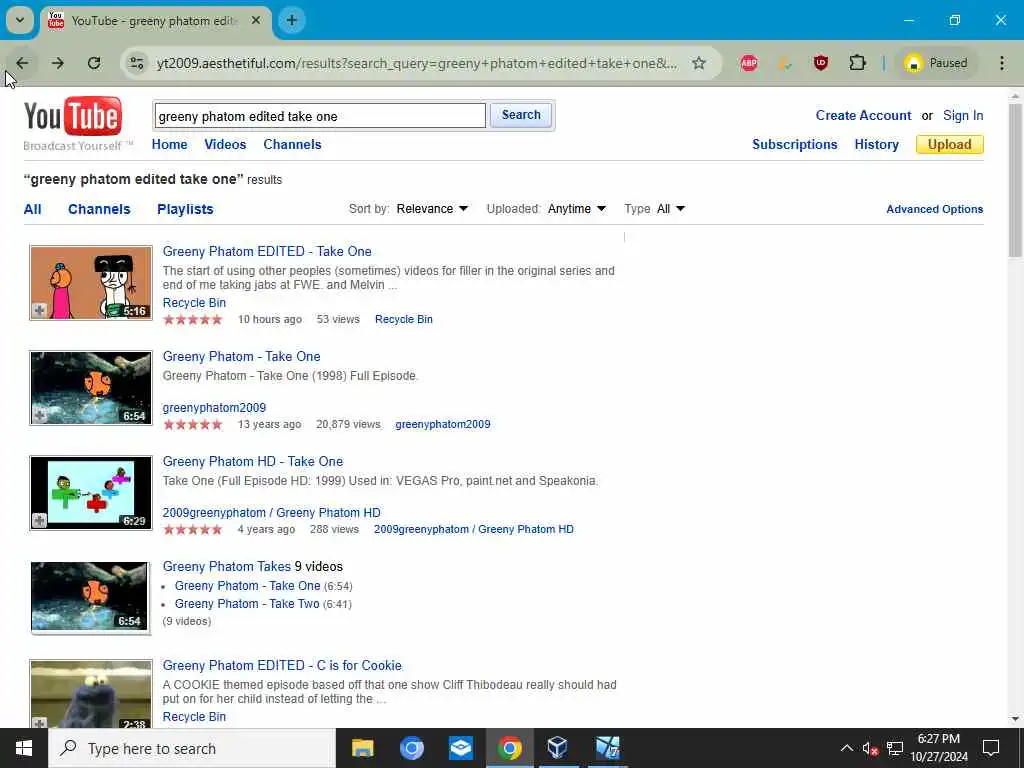Select the All results tab
This screenshot has height=768, width=1024.
point(33,209)
